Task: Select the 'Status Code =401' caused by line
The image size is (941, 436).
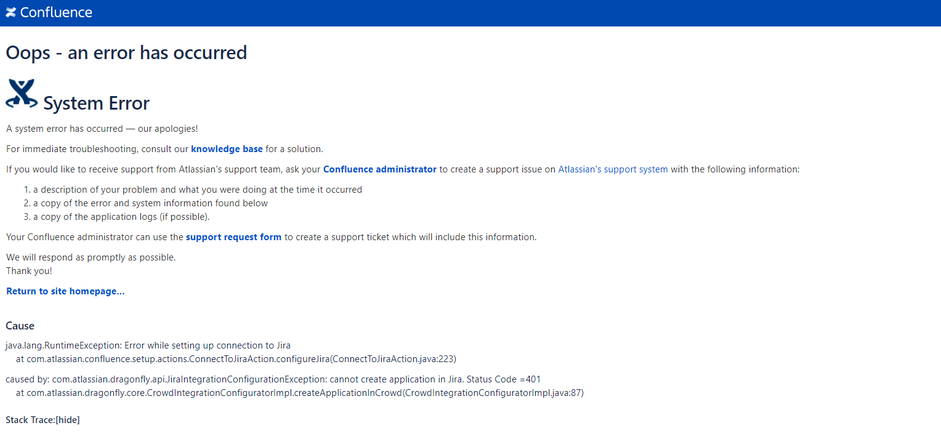Action: point(274,379)
